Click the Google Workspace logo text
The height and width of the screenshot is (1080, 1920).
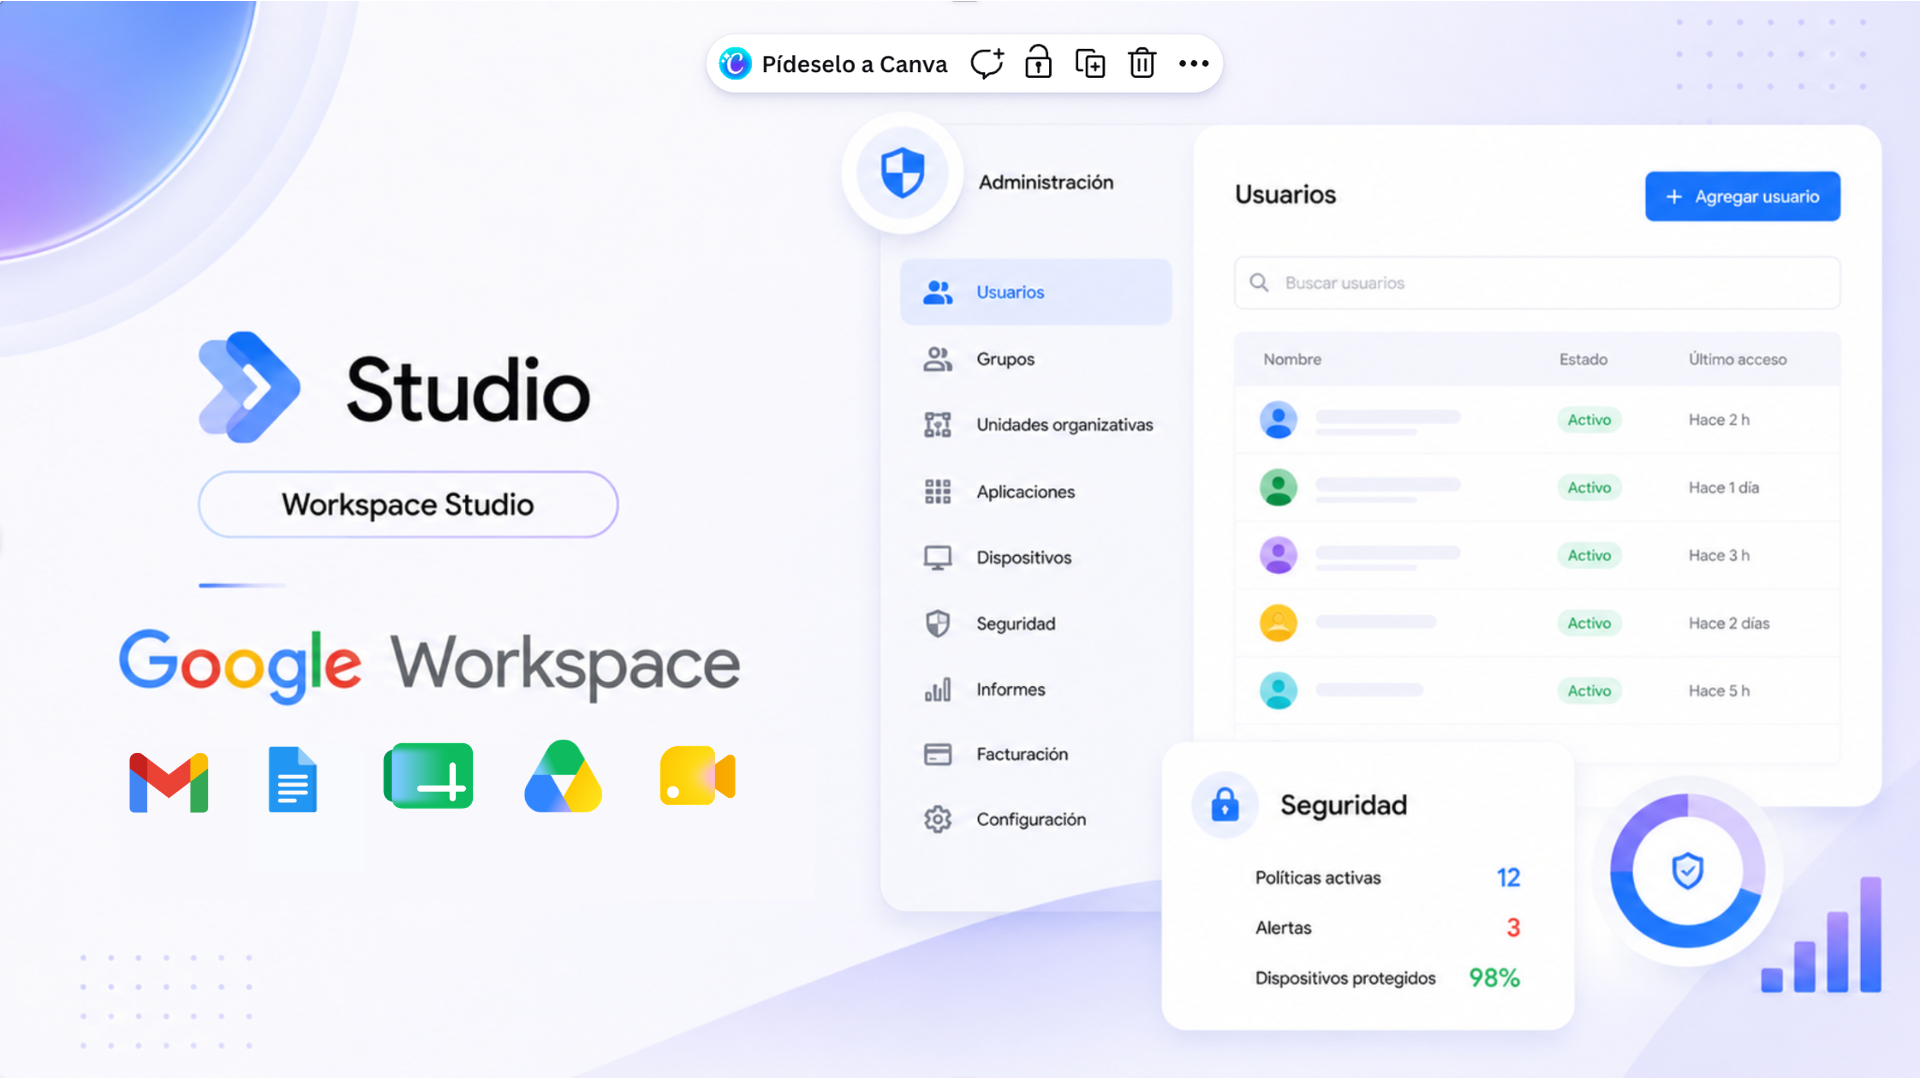(x=430, y=665)
